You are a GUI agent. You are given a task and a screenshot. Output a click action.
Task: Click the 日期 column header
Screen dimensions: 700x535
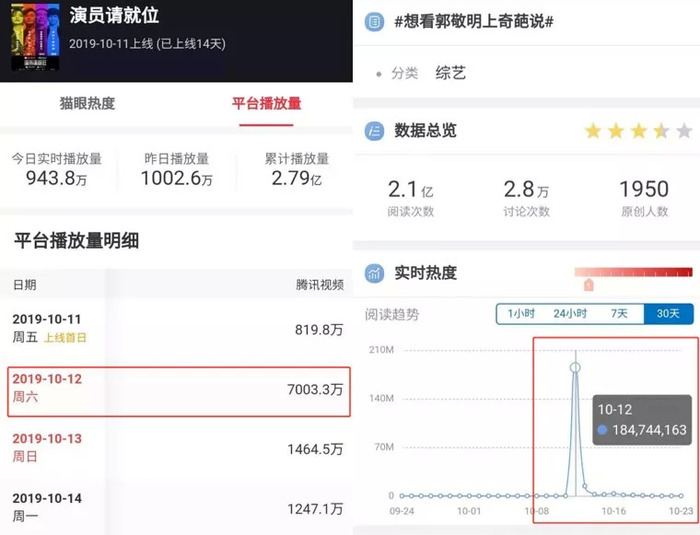point(25,285)
